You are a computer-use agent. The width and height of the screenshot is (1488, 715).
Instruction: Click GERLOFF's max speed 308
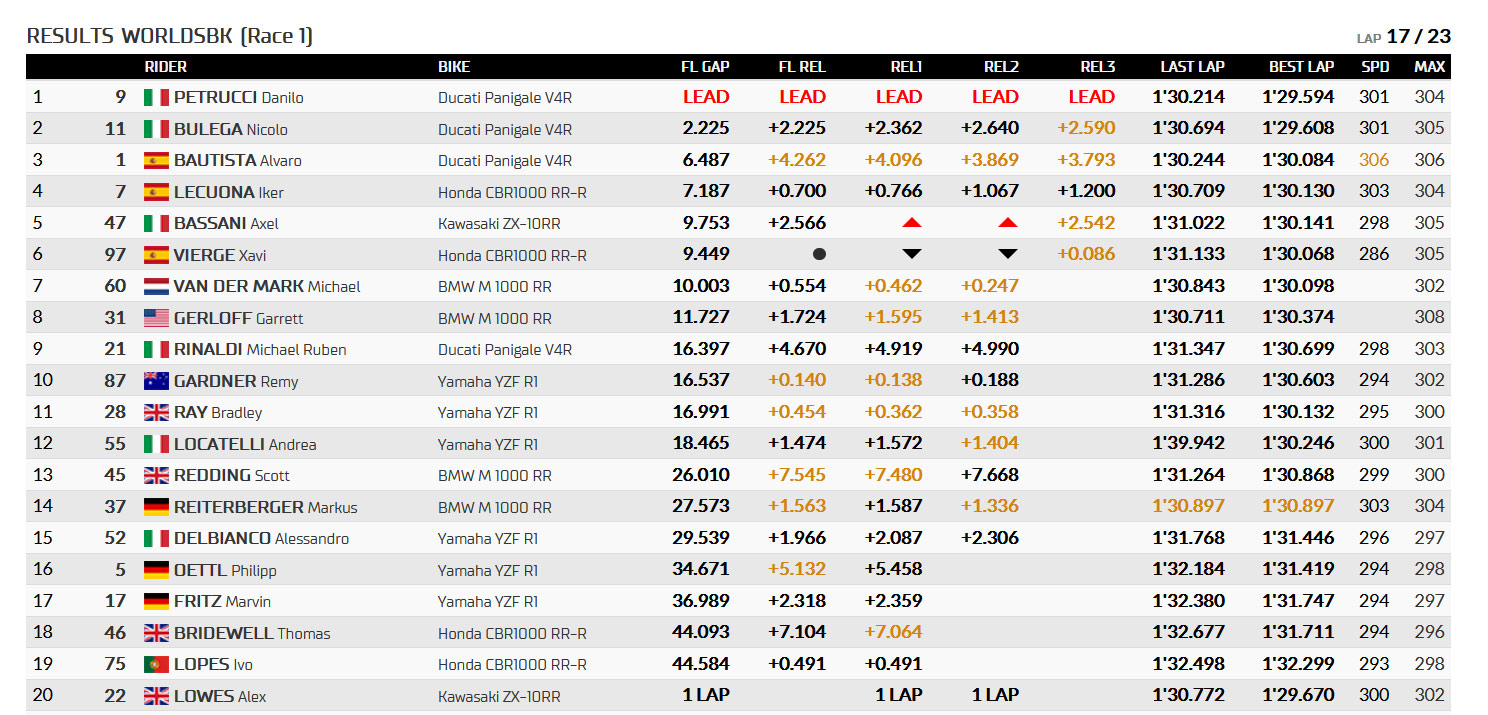pyautogui.click(x=1429, y=317)
